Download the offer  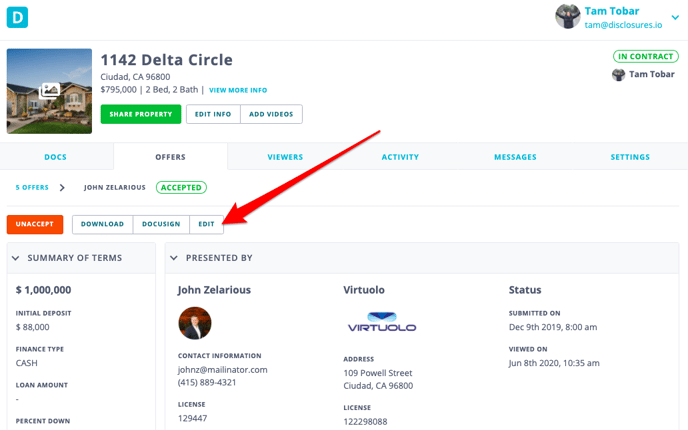(102, 224)
